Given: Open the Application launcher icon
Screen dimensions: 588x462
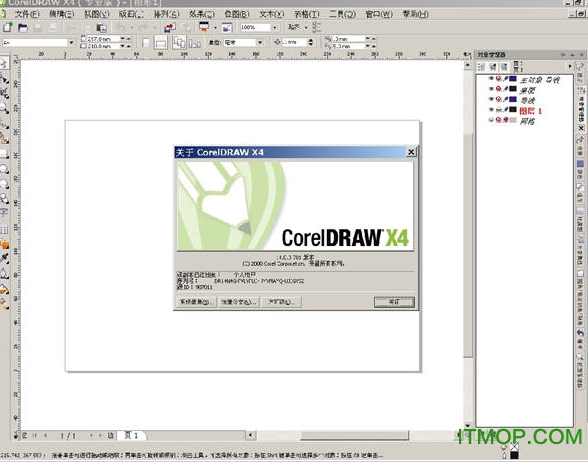Looking at the screenshot, I should [x=204, y=27].
